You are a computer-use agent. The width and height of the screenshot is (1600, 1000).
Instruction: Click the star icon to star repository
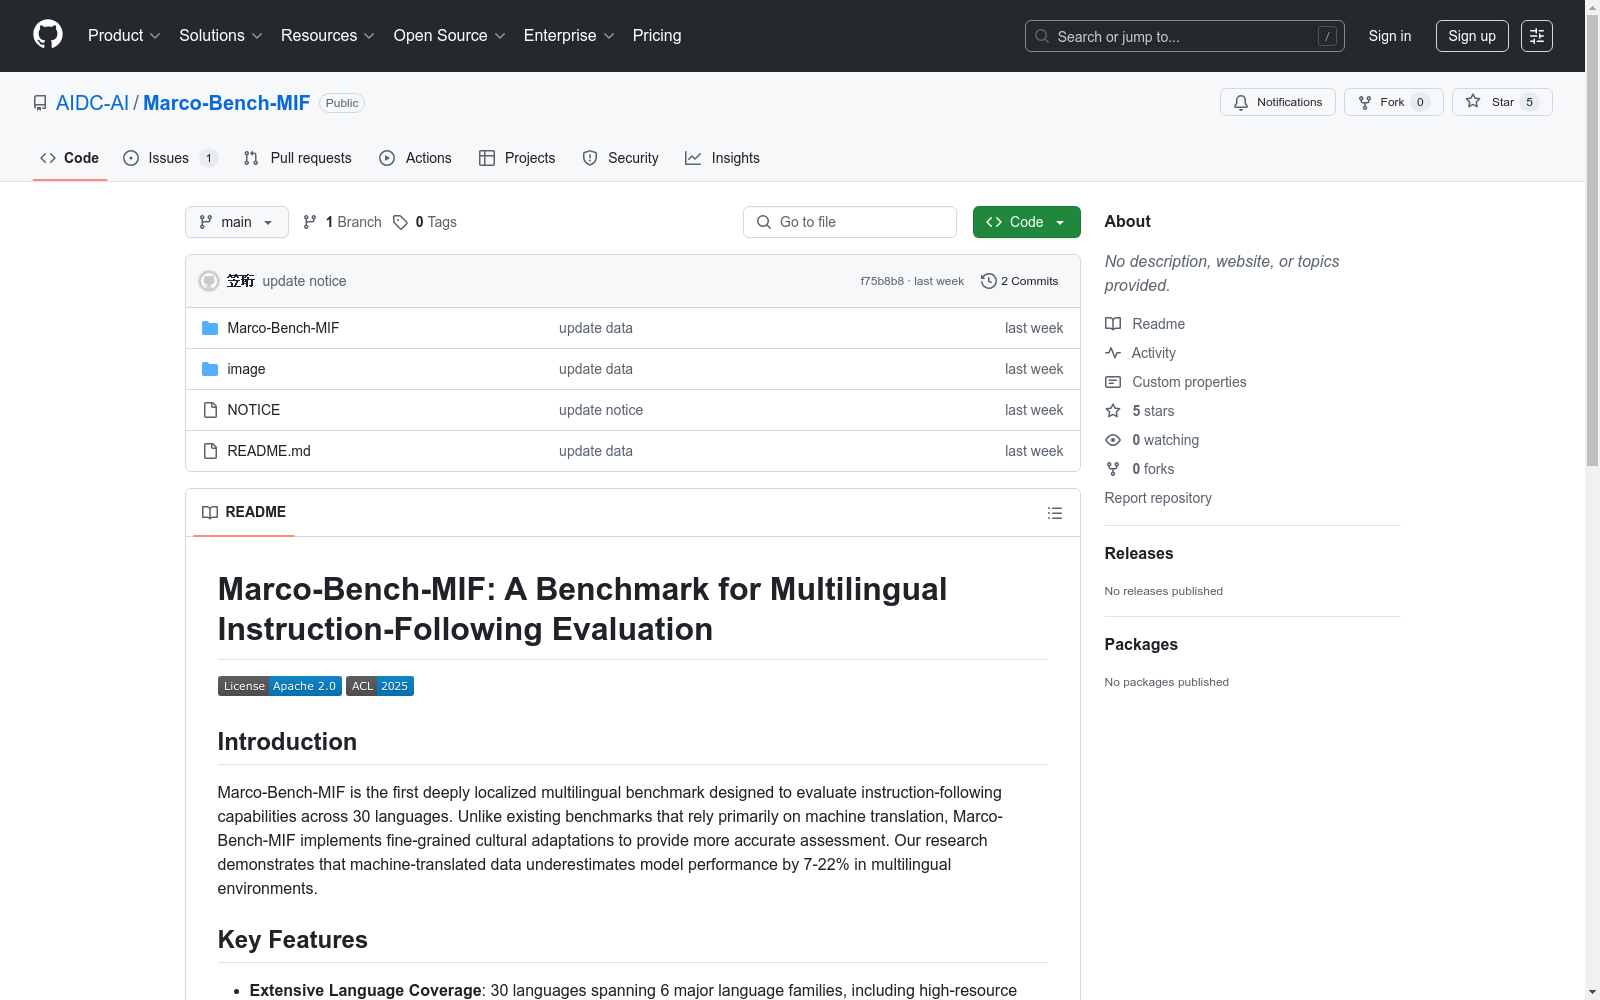[x=1473, y=101]
